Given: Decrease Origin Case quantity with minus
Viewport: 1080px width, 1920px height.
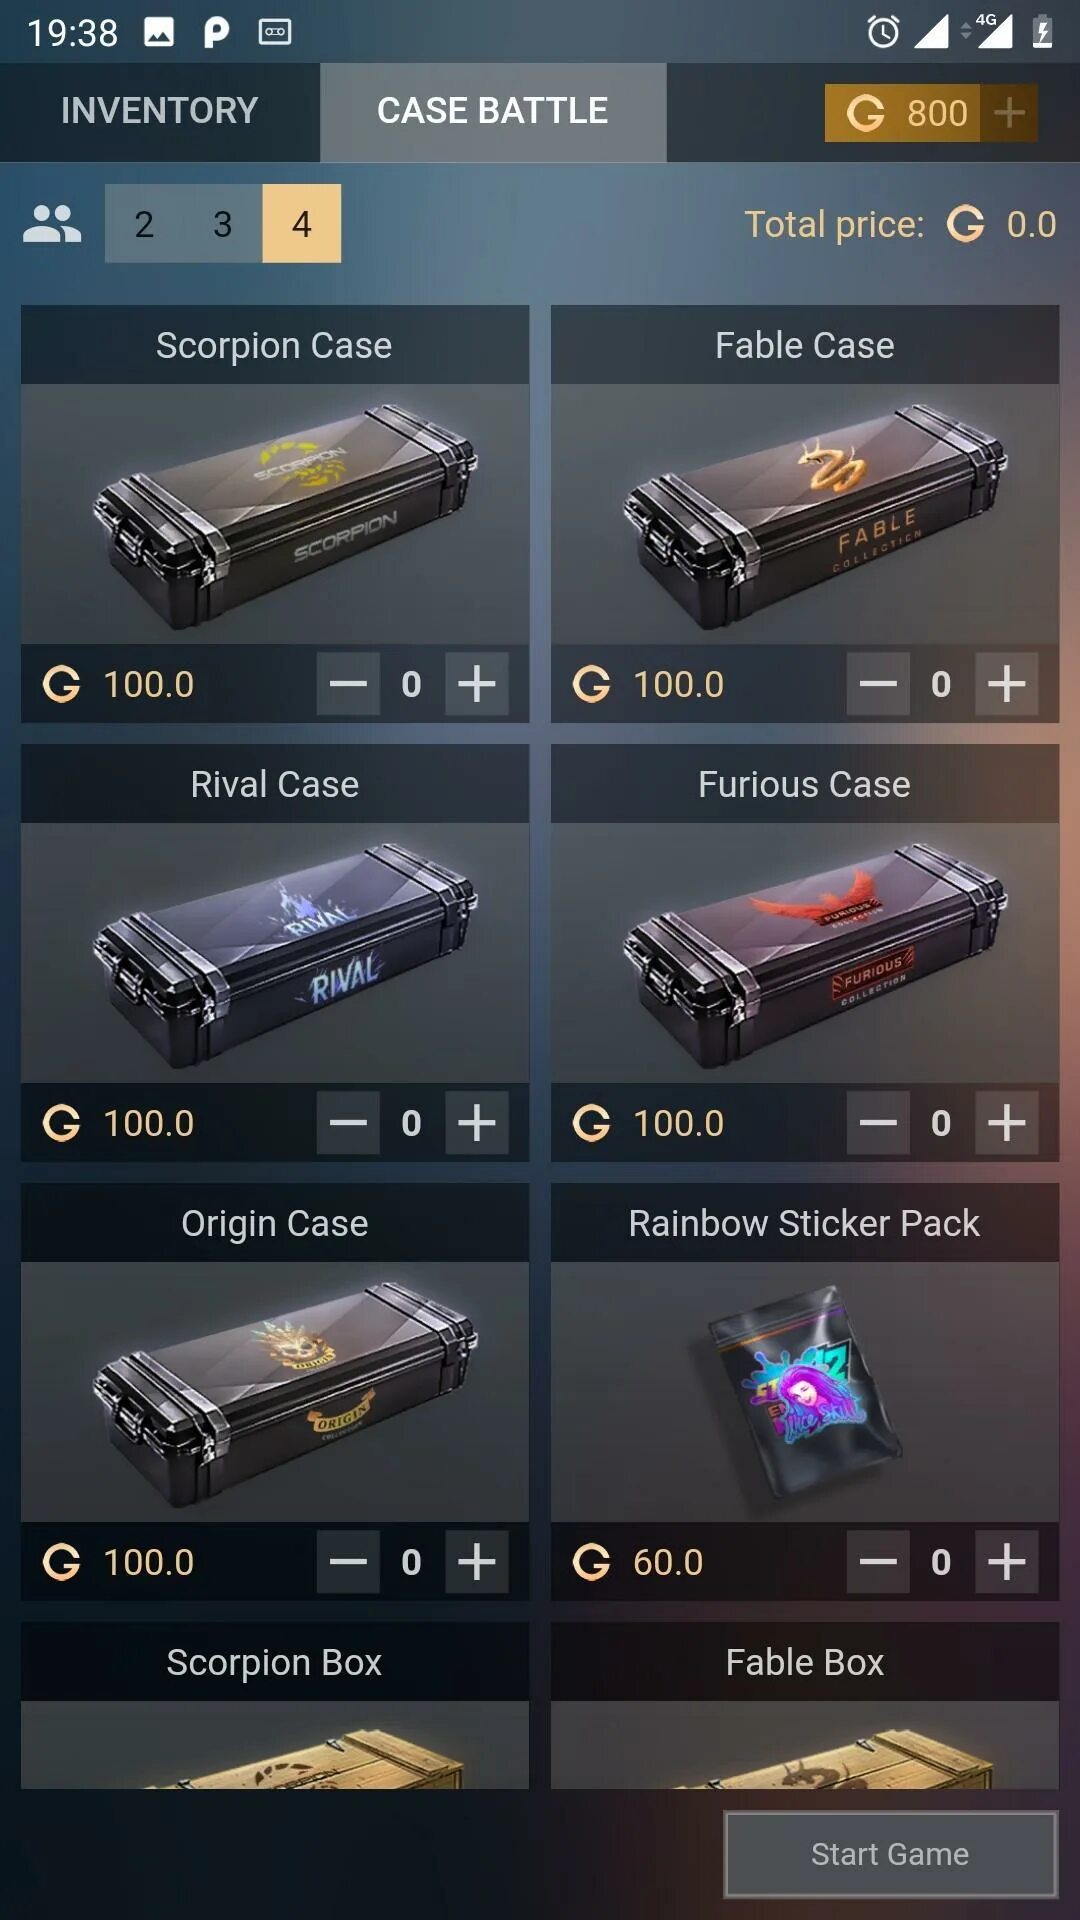Looking at the screenshot, I should coord(348,1562).
